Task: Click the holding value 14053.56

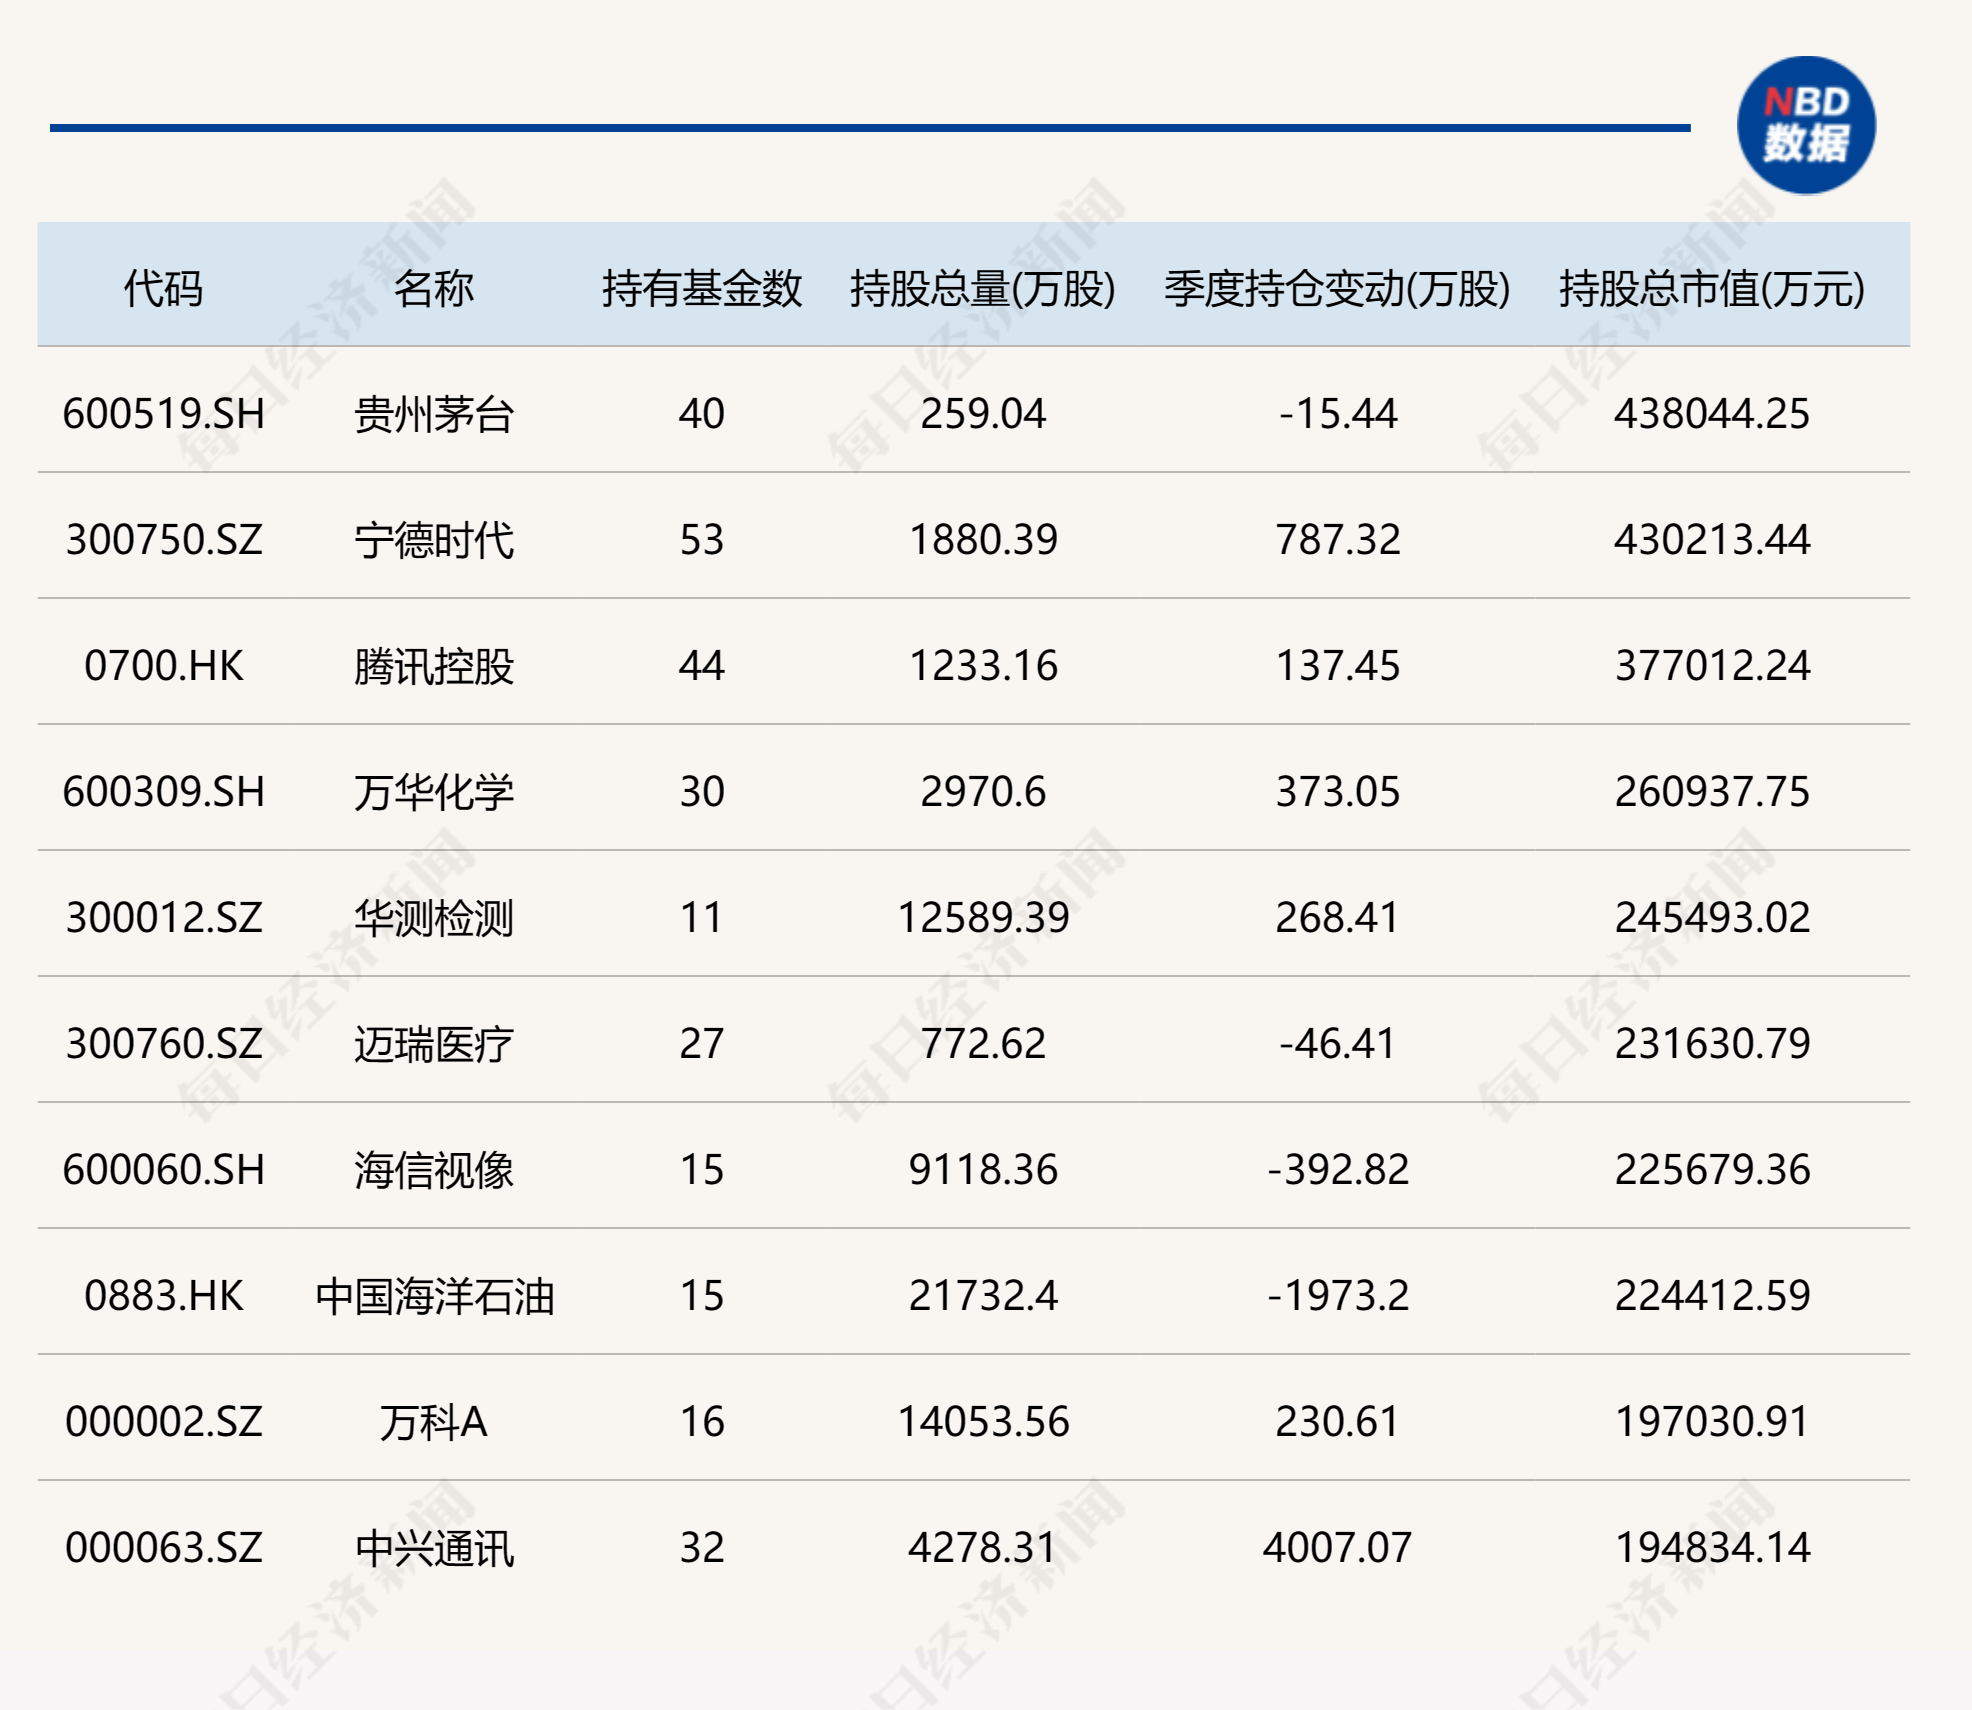Action: (983, 1422)
